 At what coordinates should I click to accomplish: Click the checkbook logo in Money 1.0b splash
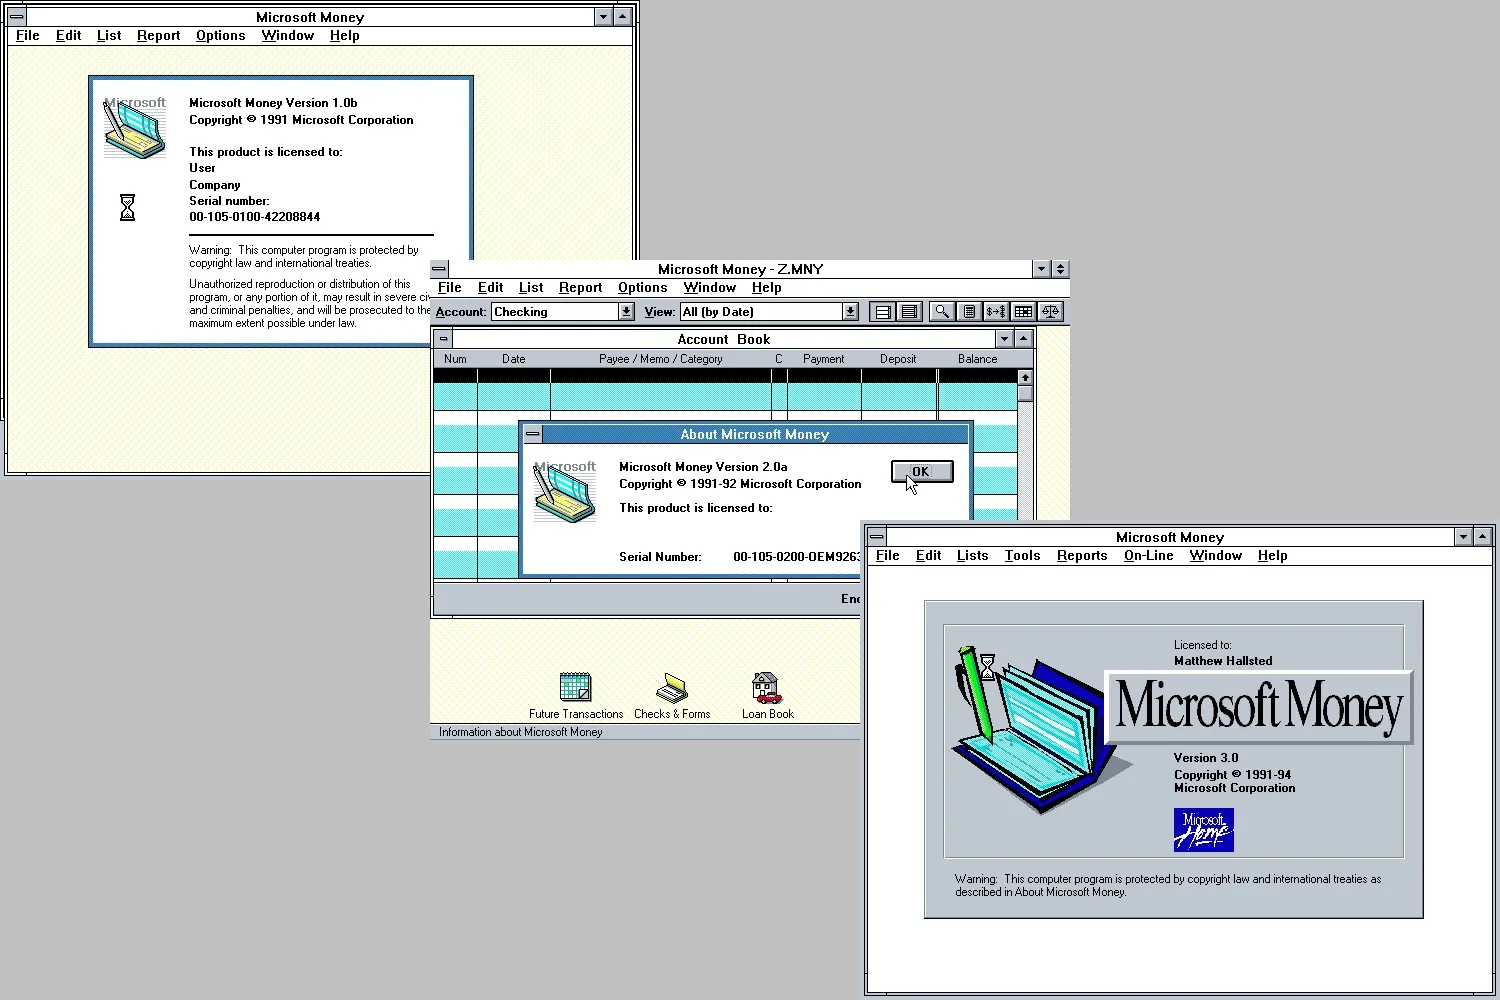[135, 128]
